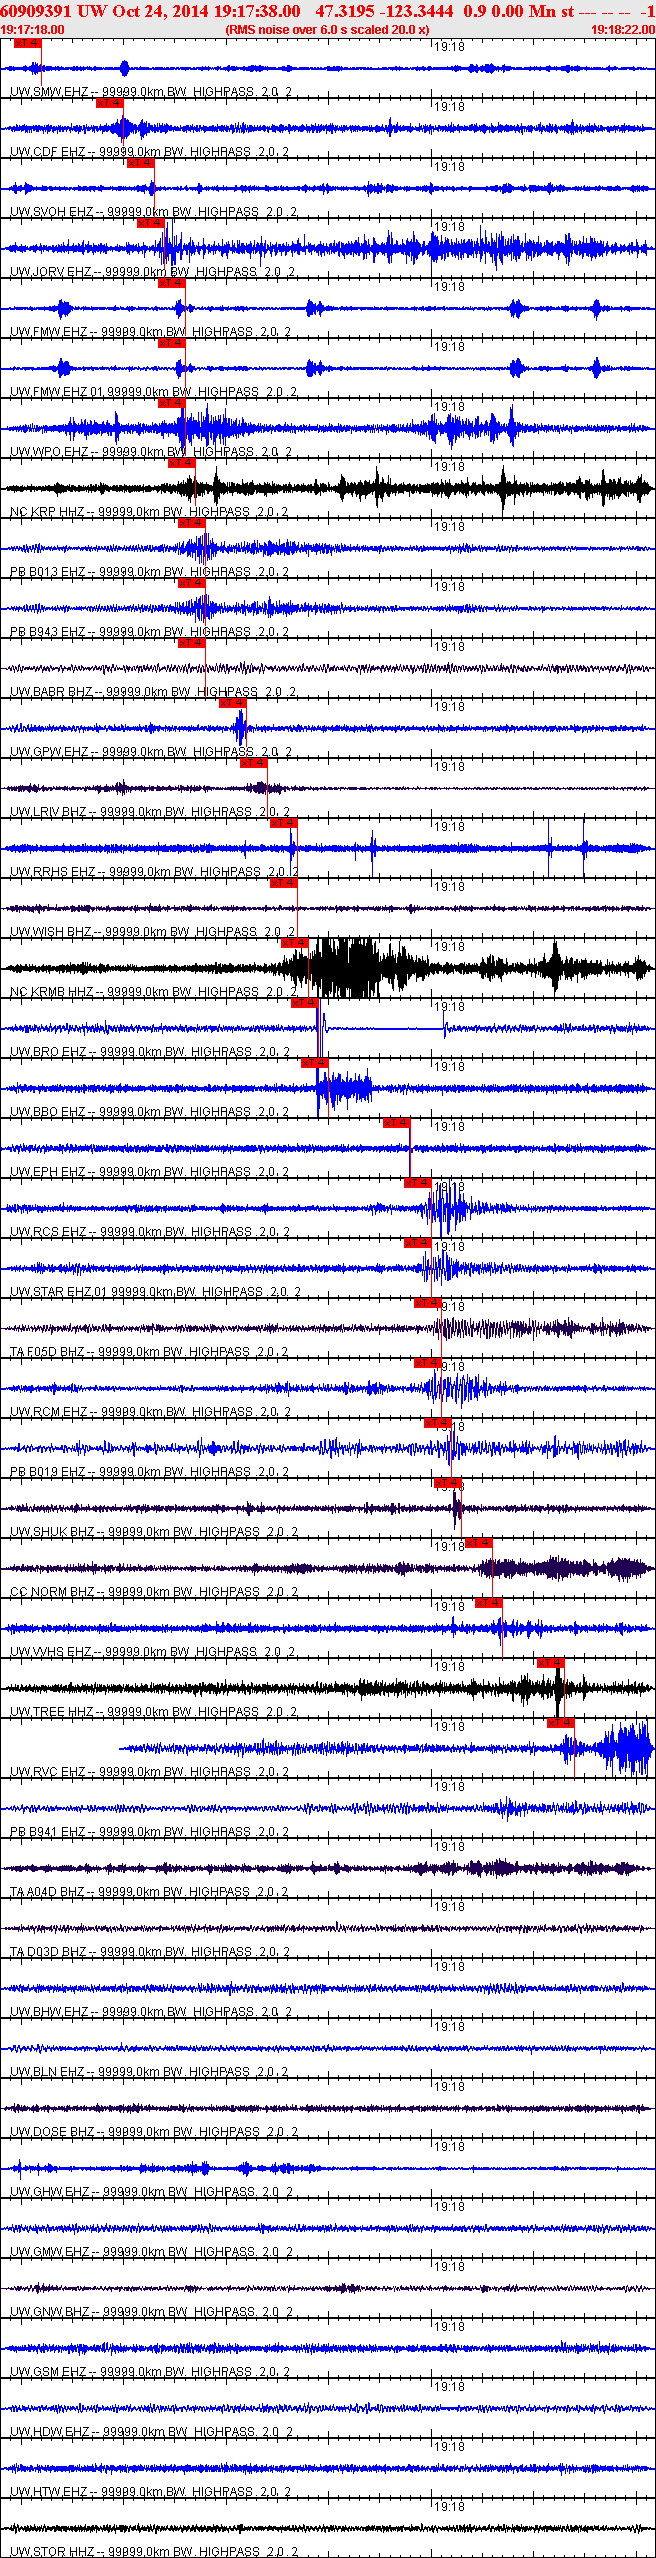The image size is (656, 2558).
Task: Select the UW.SVOH EHZ trace label
Action: click(x=153, y=212)
